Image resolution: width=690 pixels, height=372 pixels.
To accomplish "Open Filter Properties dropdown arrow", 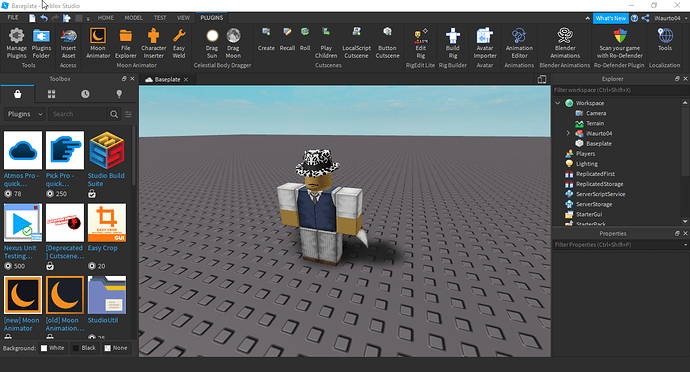I will pyautogui.click(x=685, y=244).
